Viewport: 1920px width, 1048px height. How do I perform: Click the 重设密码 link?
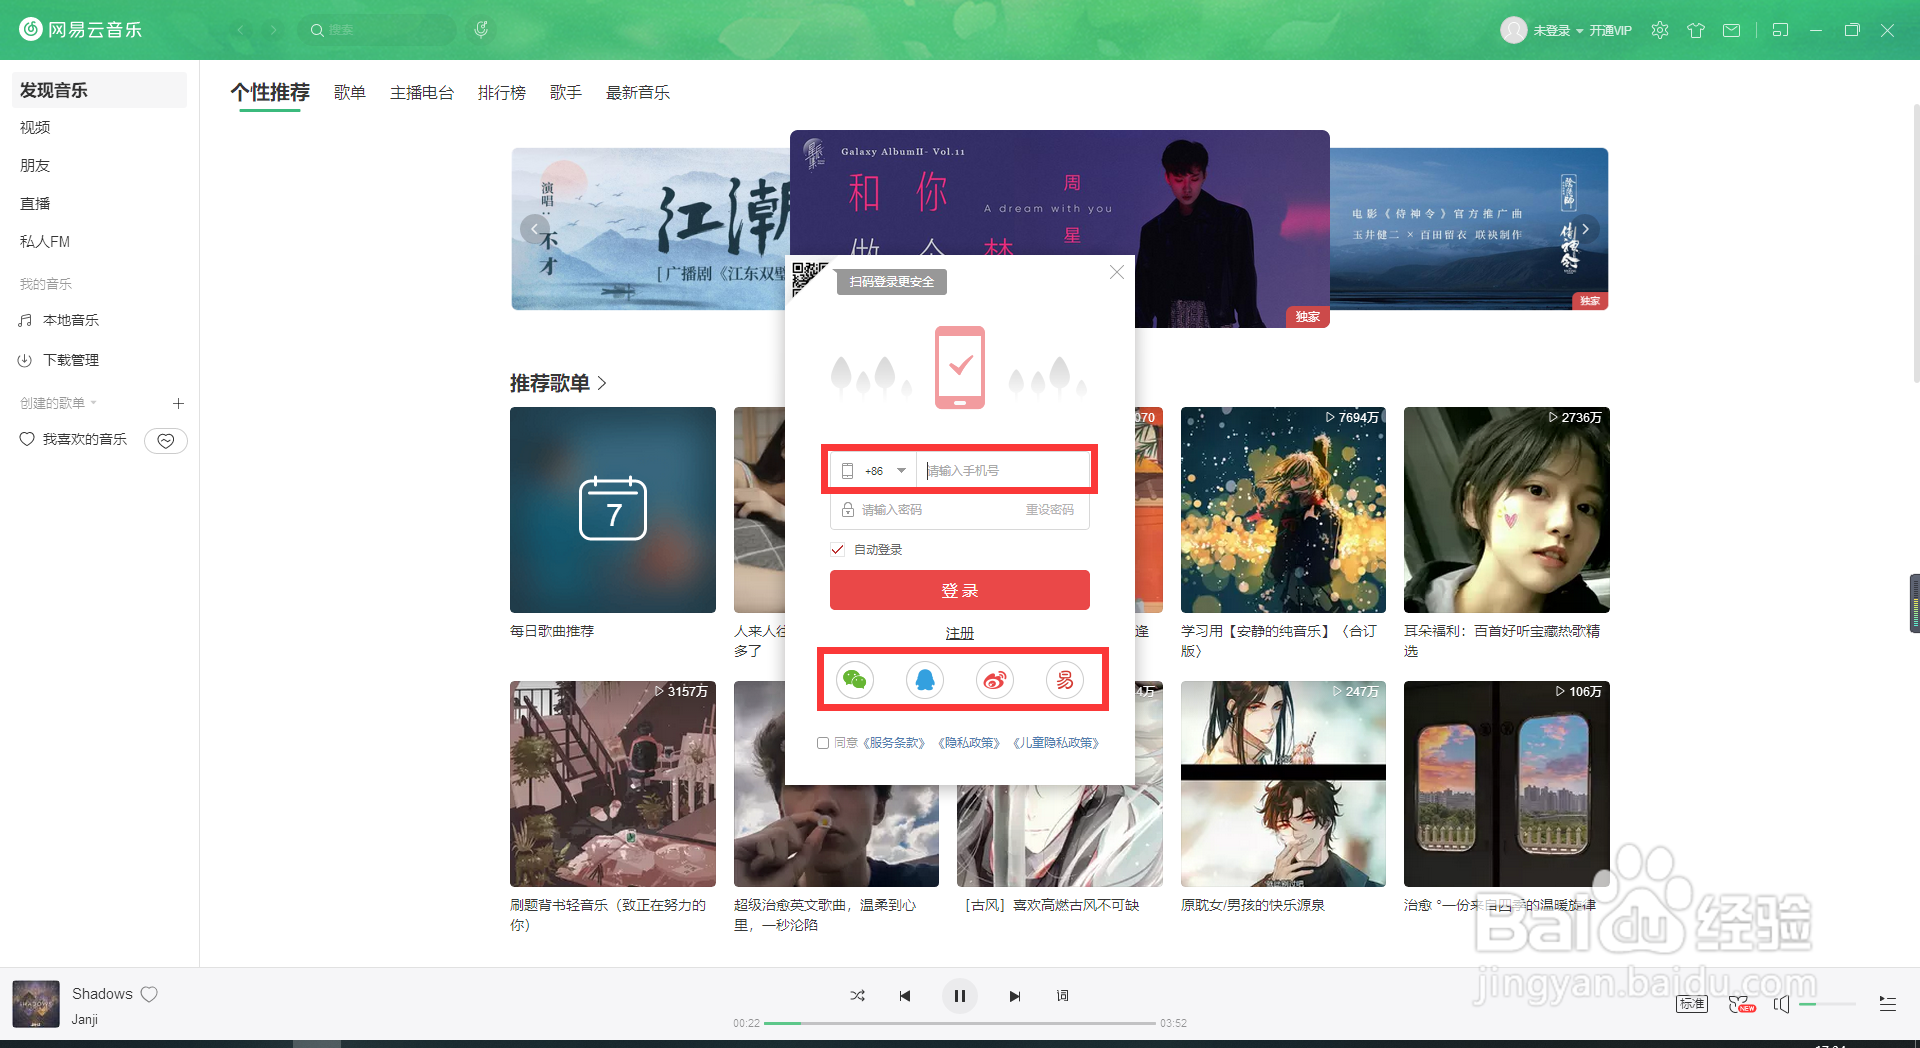point(1050,510)
